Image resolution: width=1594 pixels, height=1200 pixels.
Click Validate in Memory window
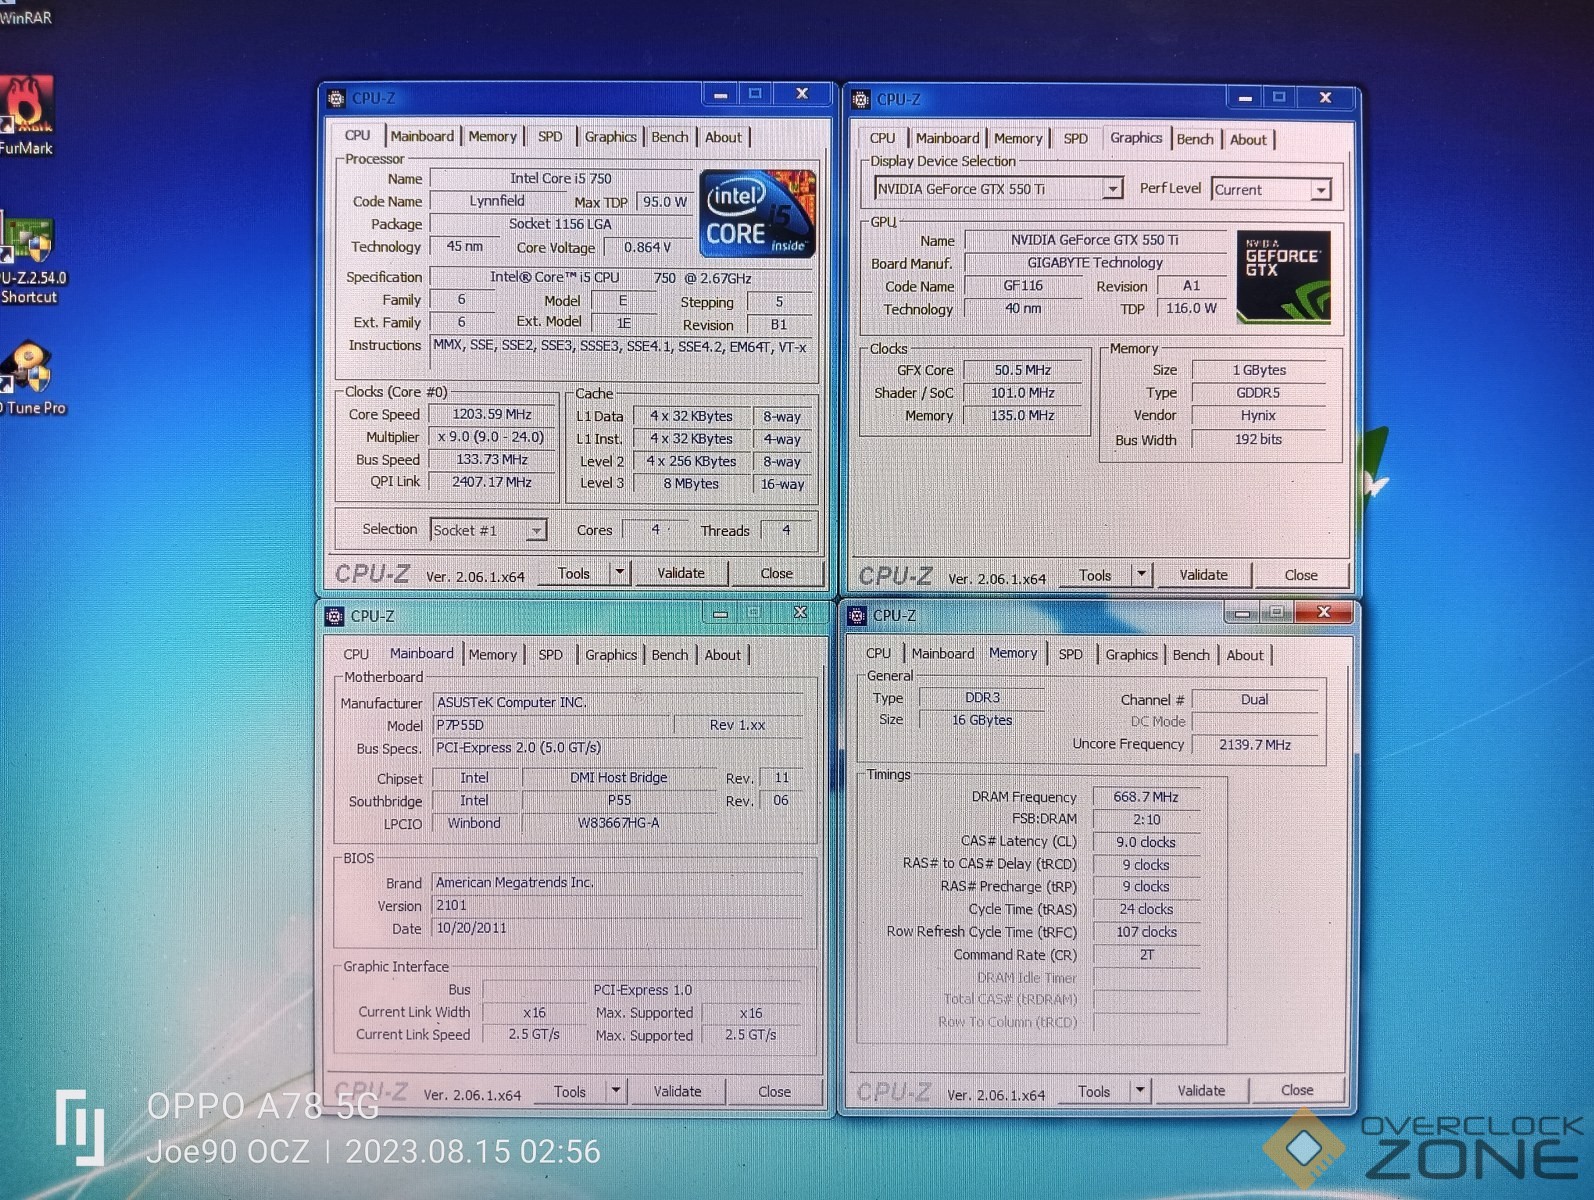coord(1201,1090)
